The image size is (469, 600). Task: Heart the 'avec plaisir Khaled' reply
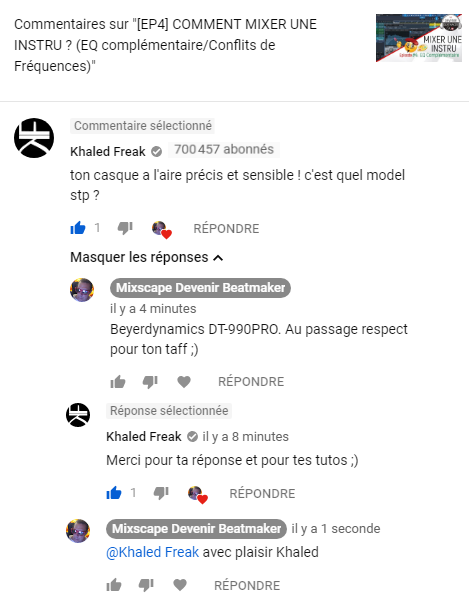(x=180, y=585)
